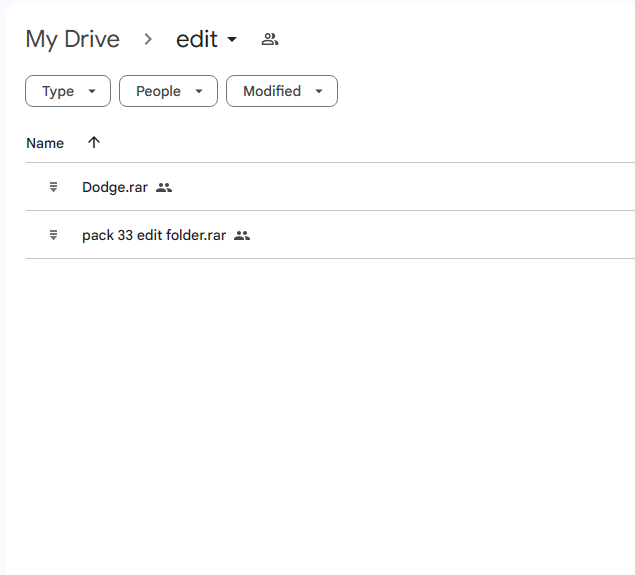The image size is (635, 575).
Task: Sort by the Name column header
Action: point(45,143)
